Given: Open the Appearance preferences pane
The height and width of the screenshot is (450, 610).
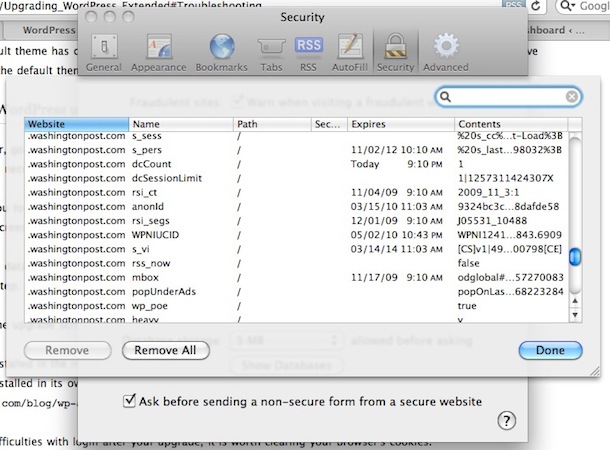Looking at the screenshot, I should [159, 53].
